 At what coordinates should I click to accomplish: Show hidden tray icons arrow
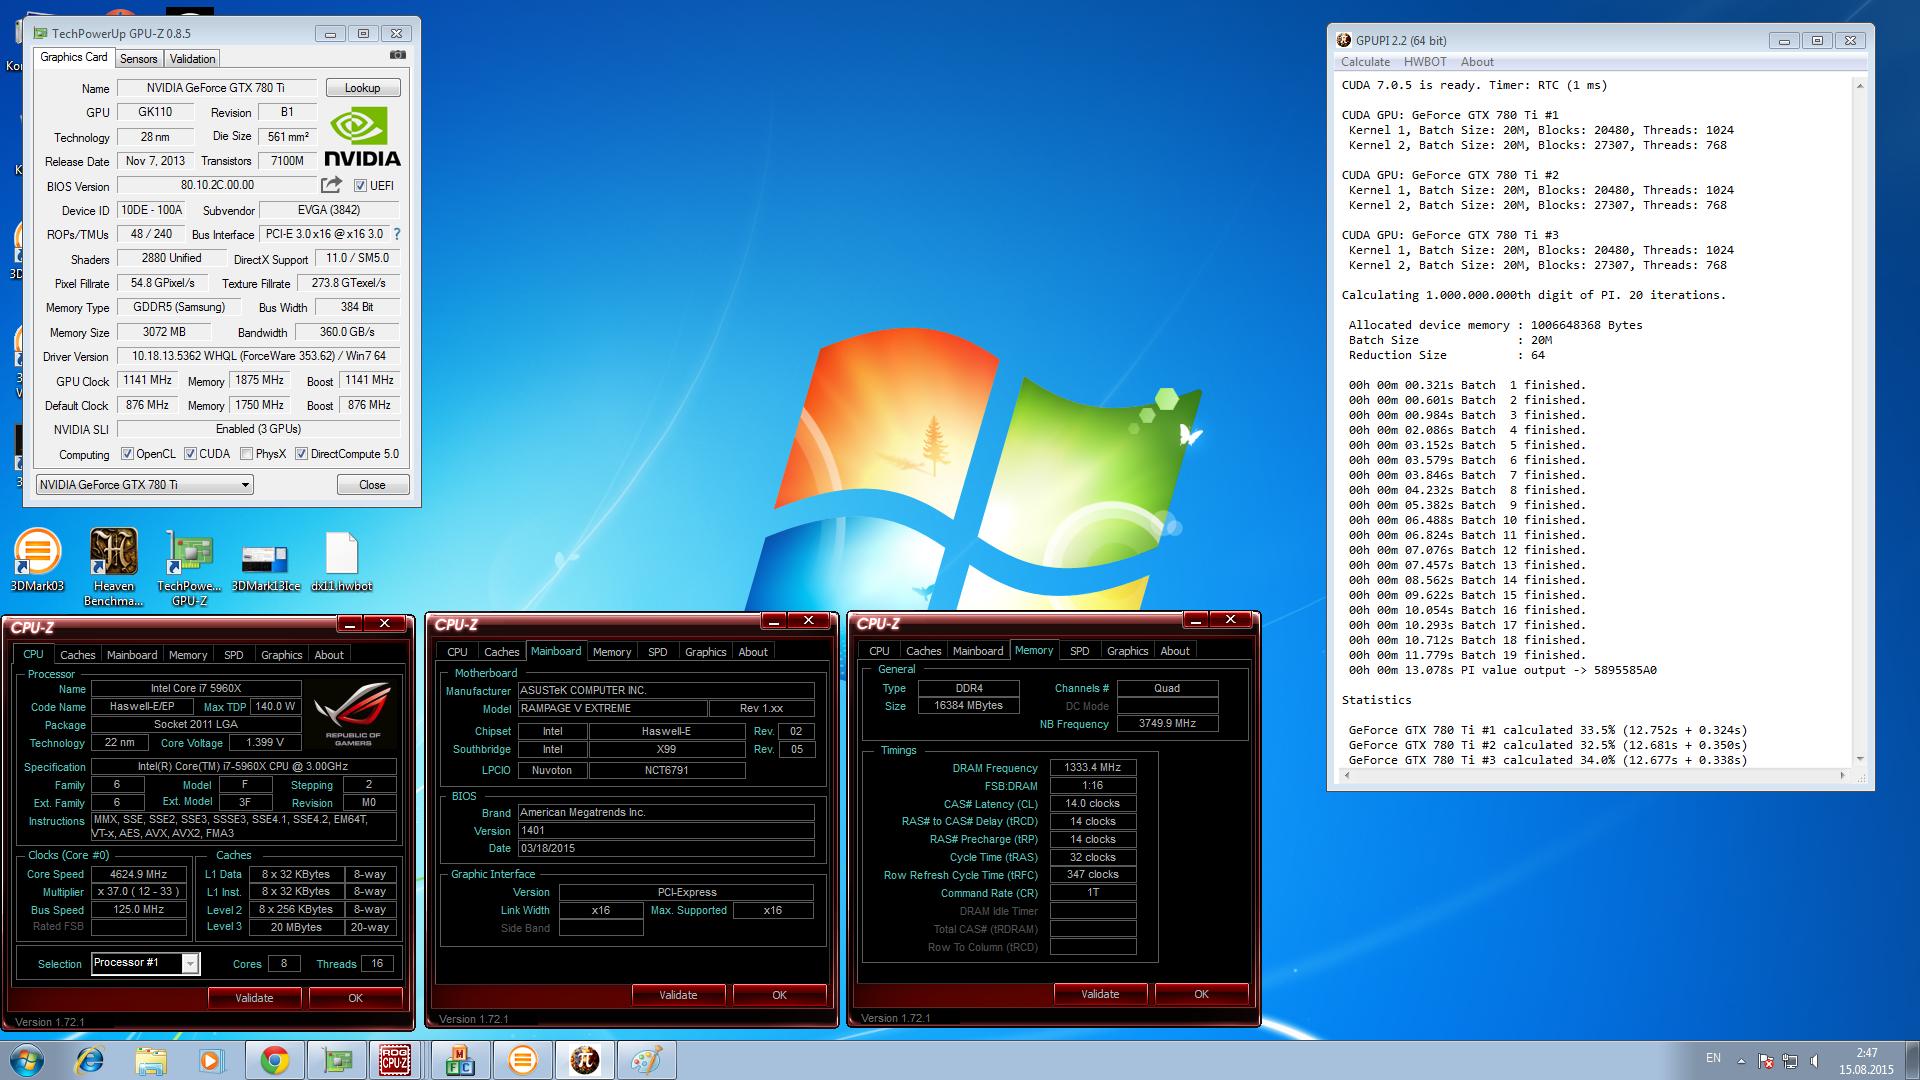click(1741, 1060)
